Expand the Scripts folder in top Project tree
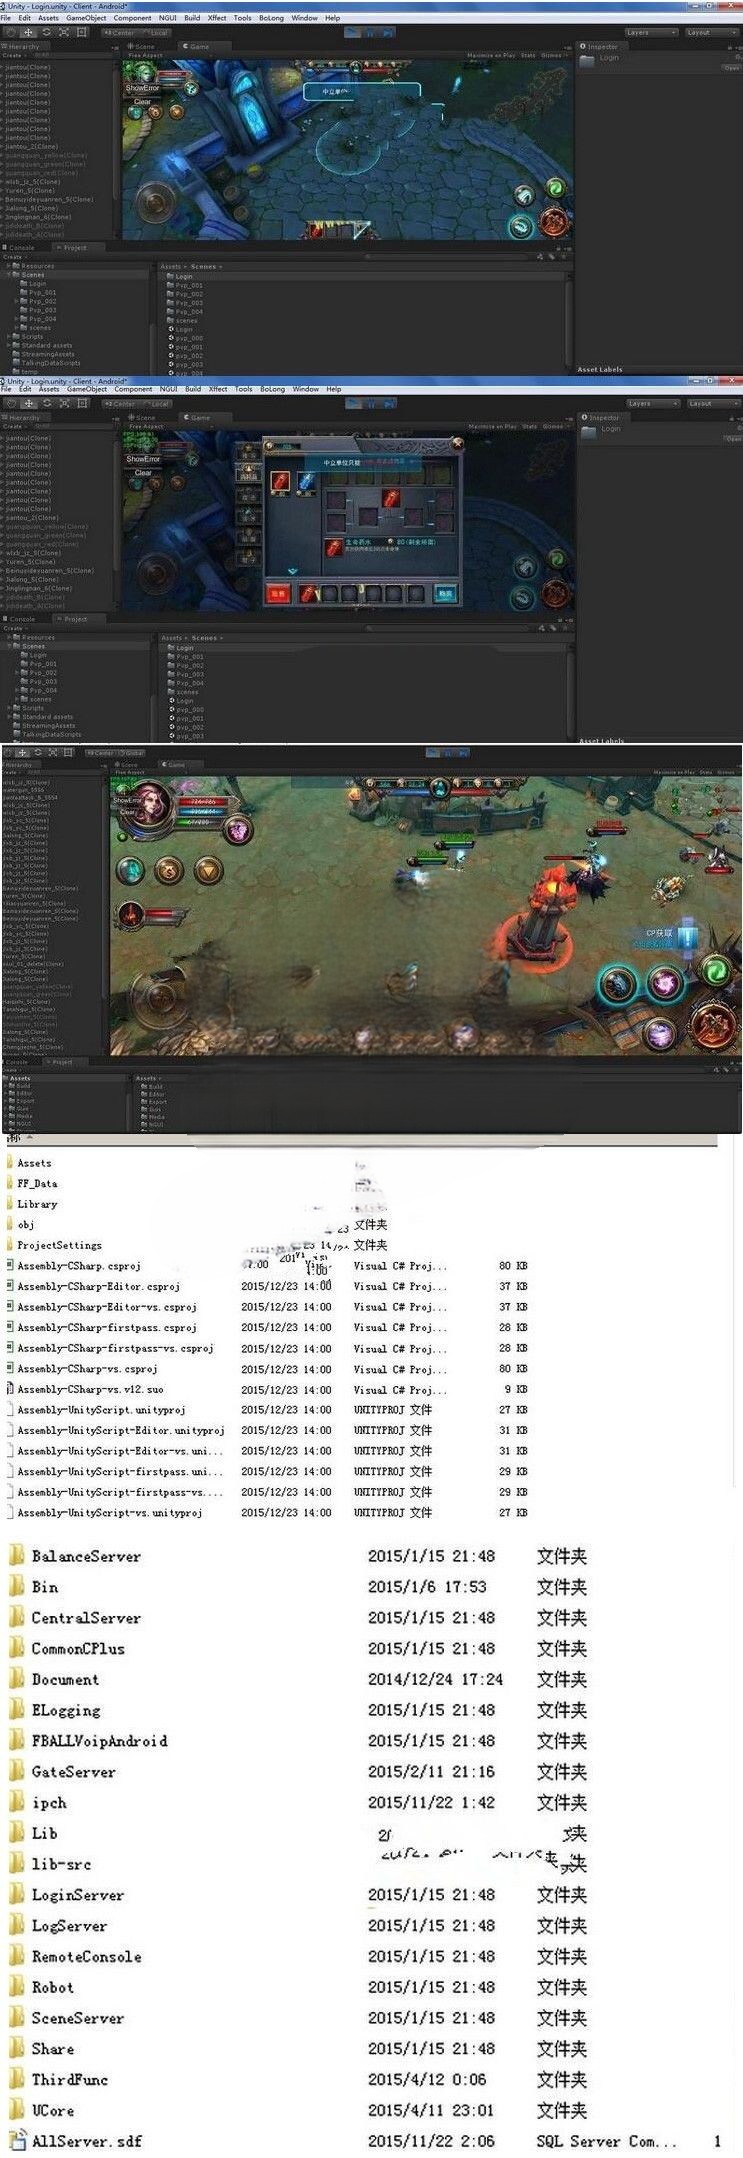The height and width of the screenshot is (2158, 743). [x=9, y=336]
